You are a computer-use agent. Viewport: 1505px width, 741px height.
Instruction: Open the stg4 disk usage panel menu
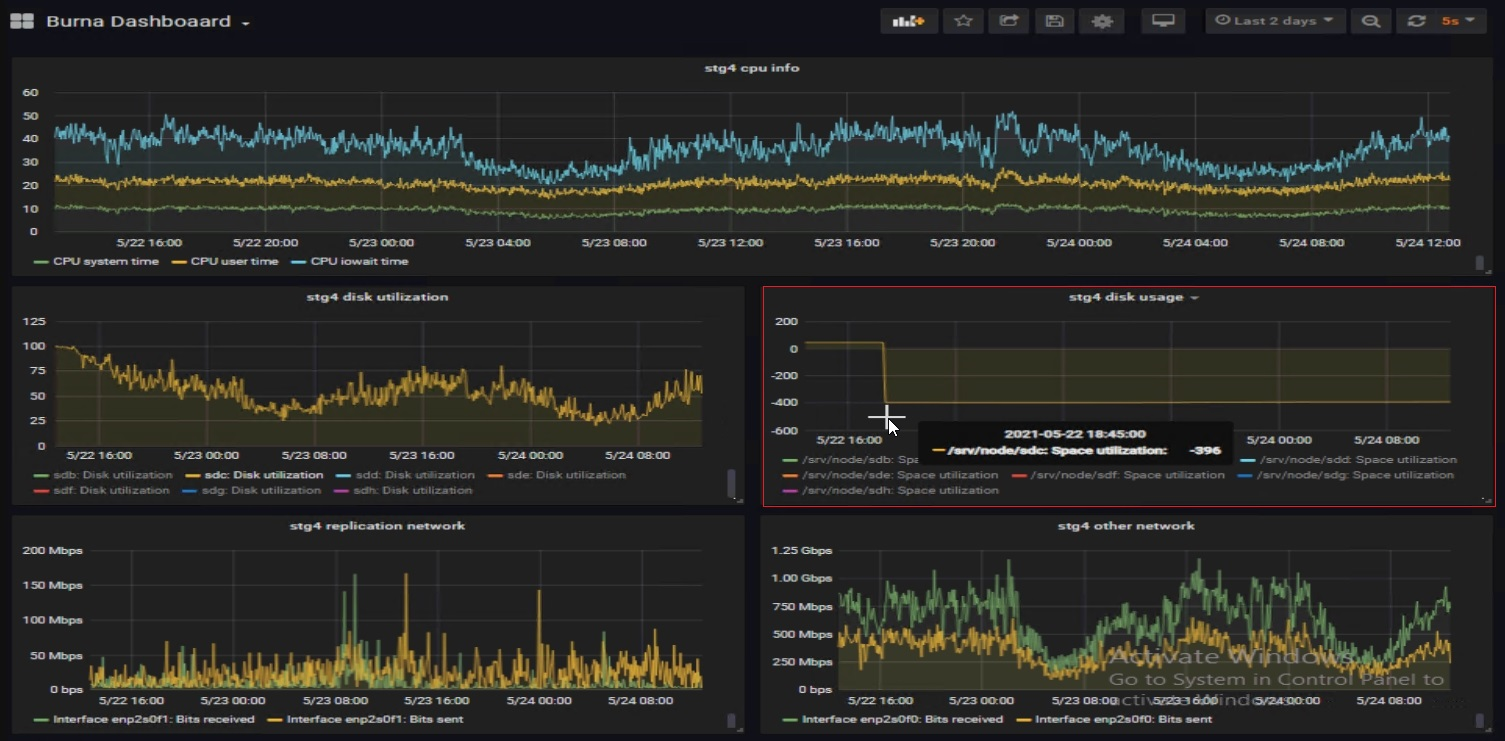pos(1132,297)
